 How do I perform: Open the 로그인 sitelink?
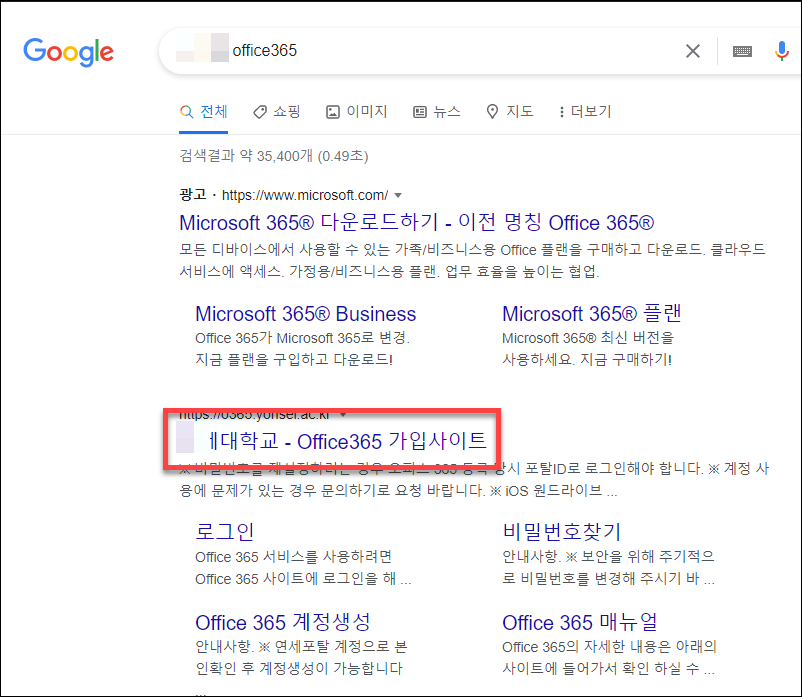coord(225,532)
